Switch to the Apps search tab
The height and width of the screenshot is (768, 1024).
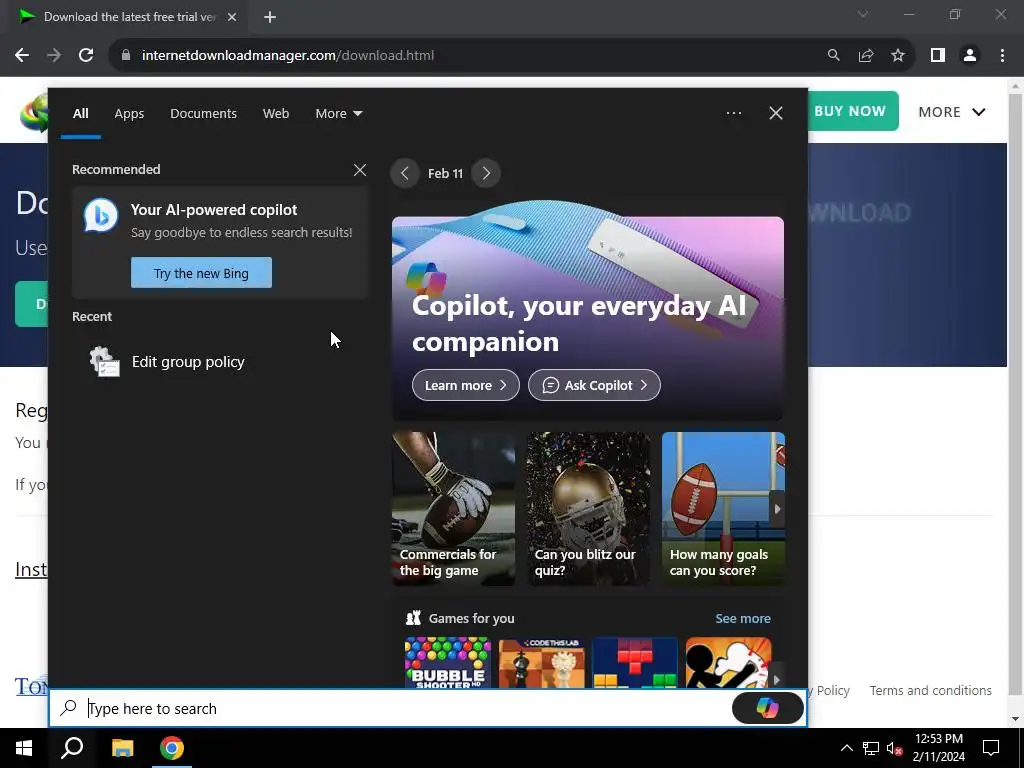129,114
